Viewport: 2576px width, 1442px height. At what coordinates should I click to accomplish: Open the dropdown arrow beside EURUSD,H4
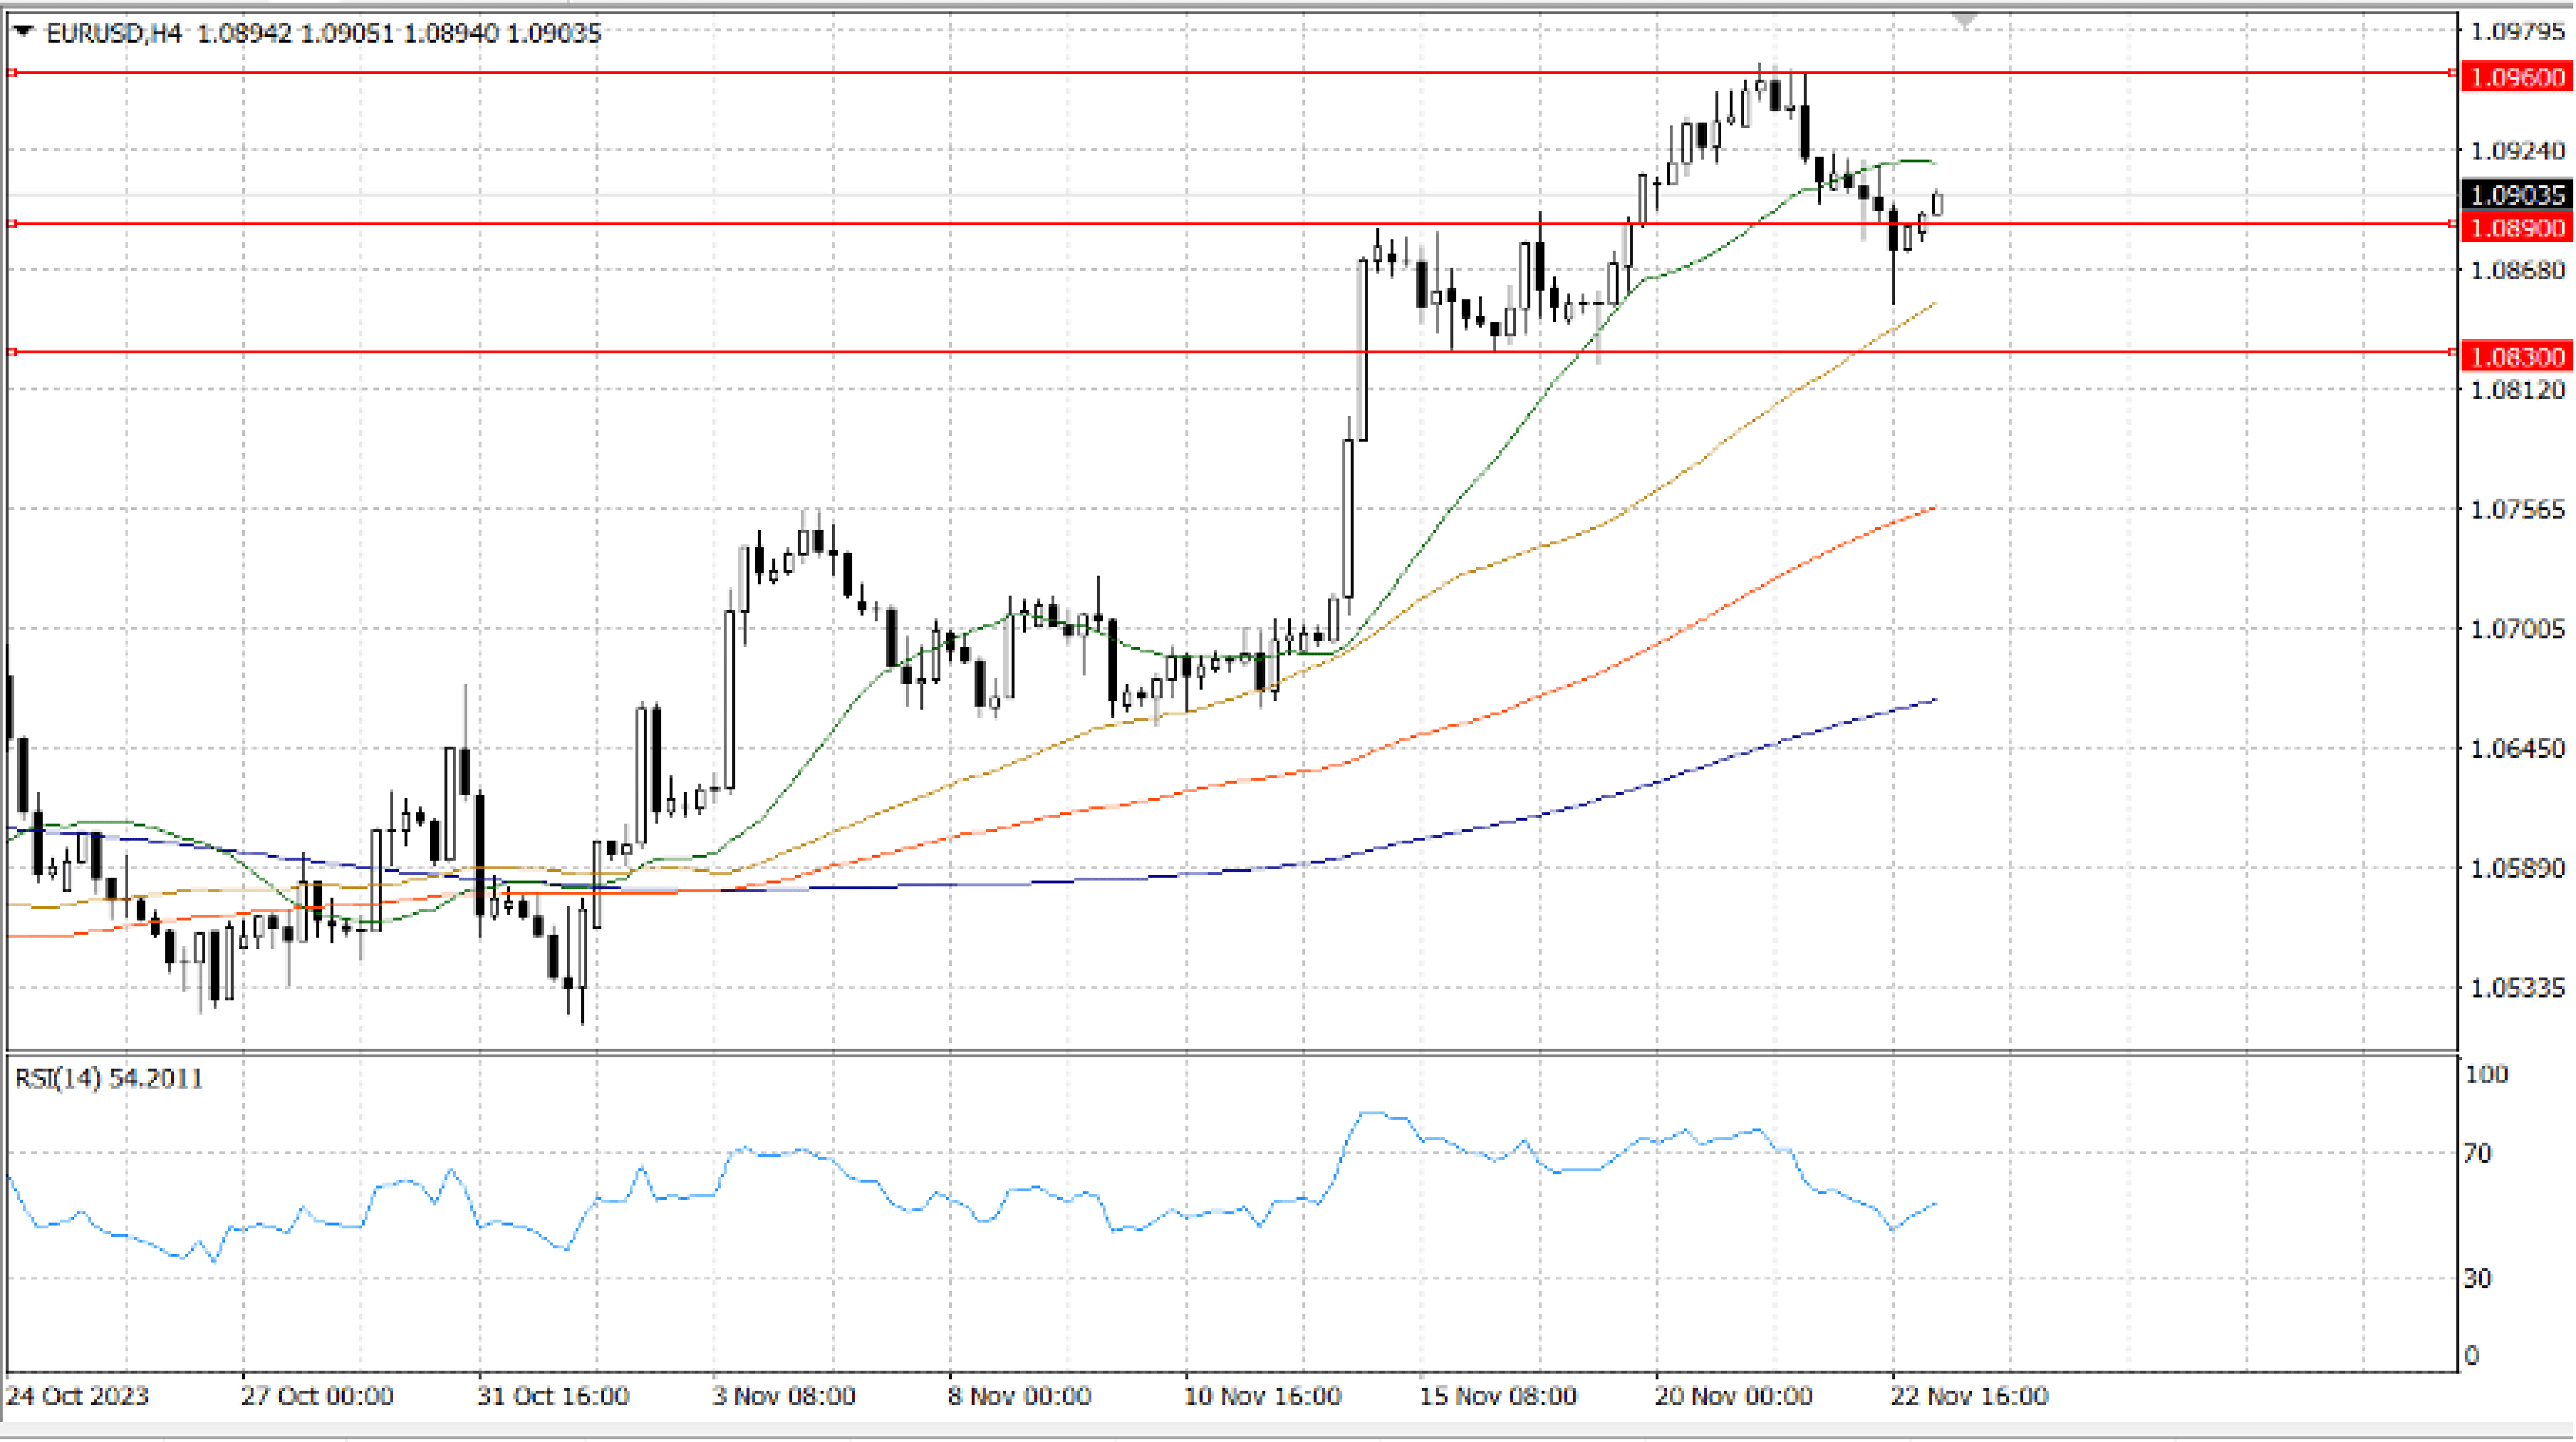click(x=24, y=32)
